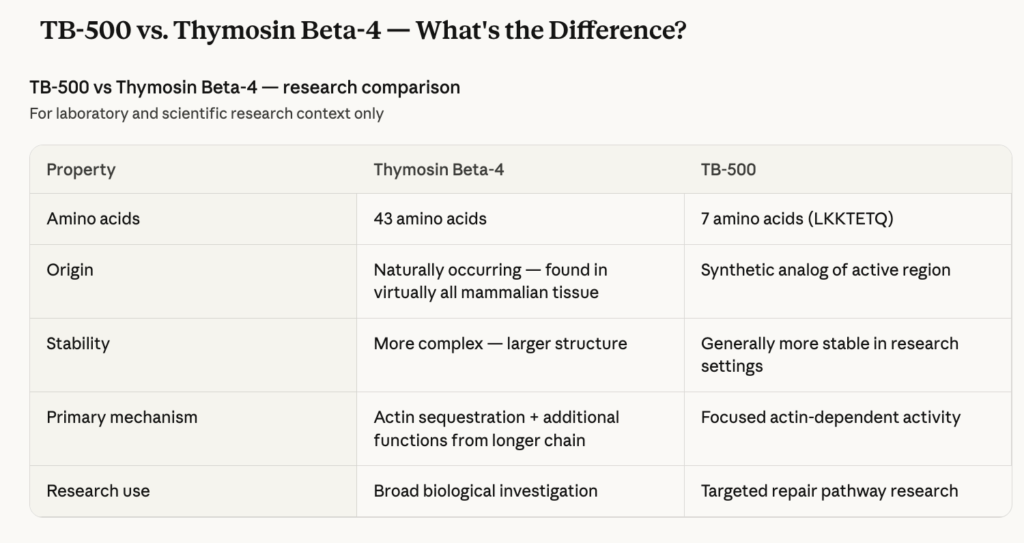Click the "Synthetic analog of active region" cell
This screenshot has width=1024, height=543.
[x=825, y=270]
